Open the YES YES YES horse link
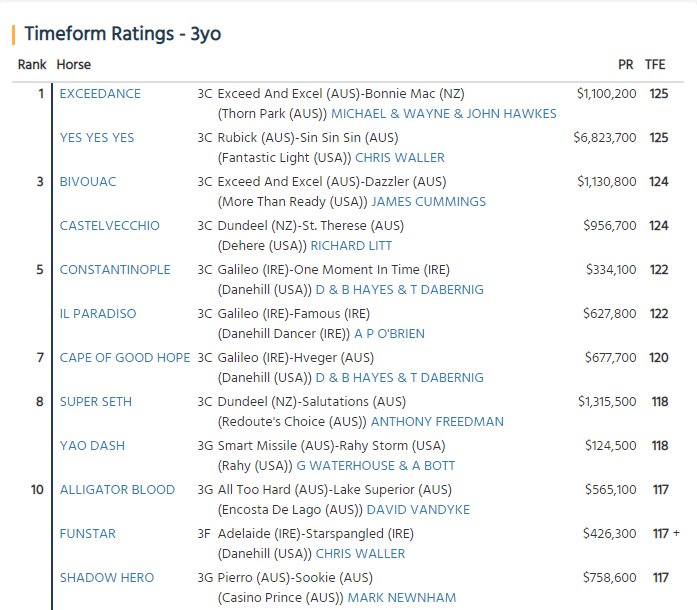This screenshot has height=610, width=697. pos(97,138)
